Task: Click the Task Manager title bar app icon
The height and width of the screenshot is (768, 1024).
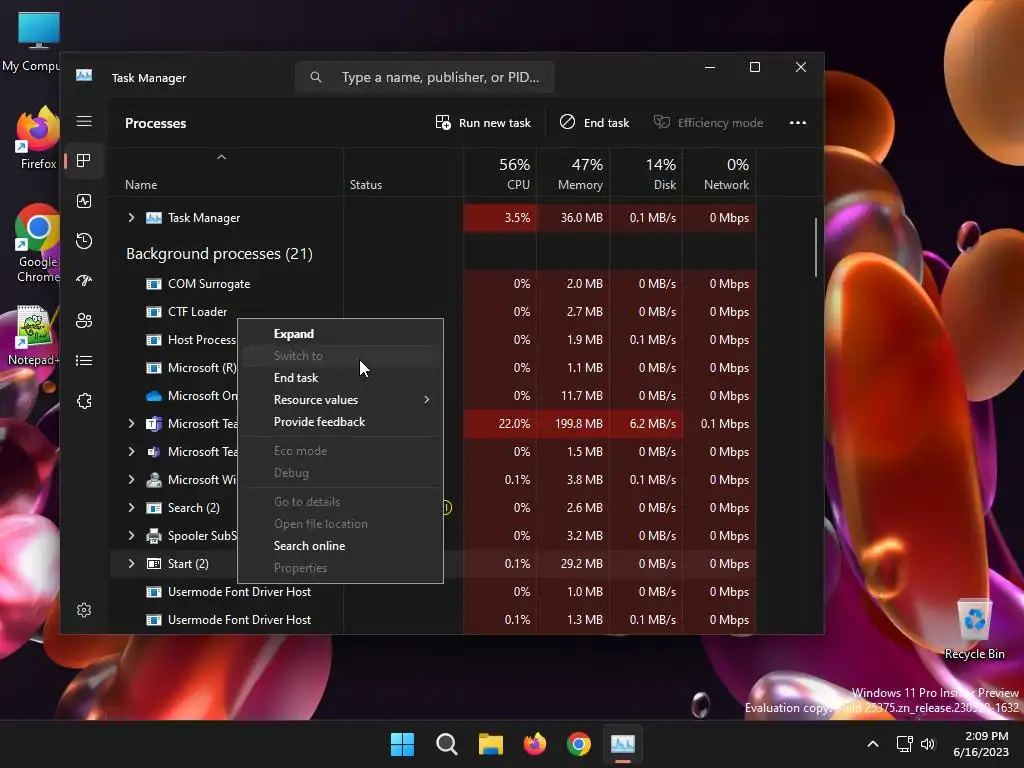Action: pos(84,76)
